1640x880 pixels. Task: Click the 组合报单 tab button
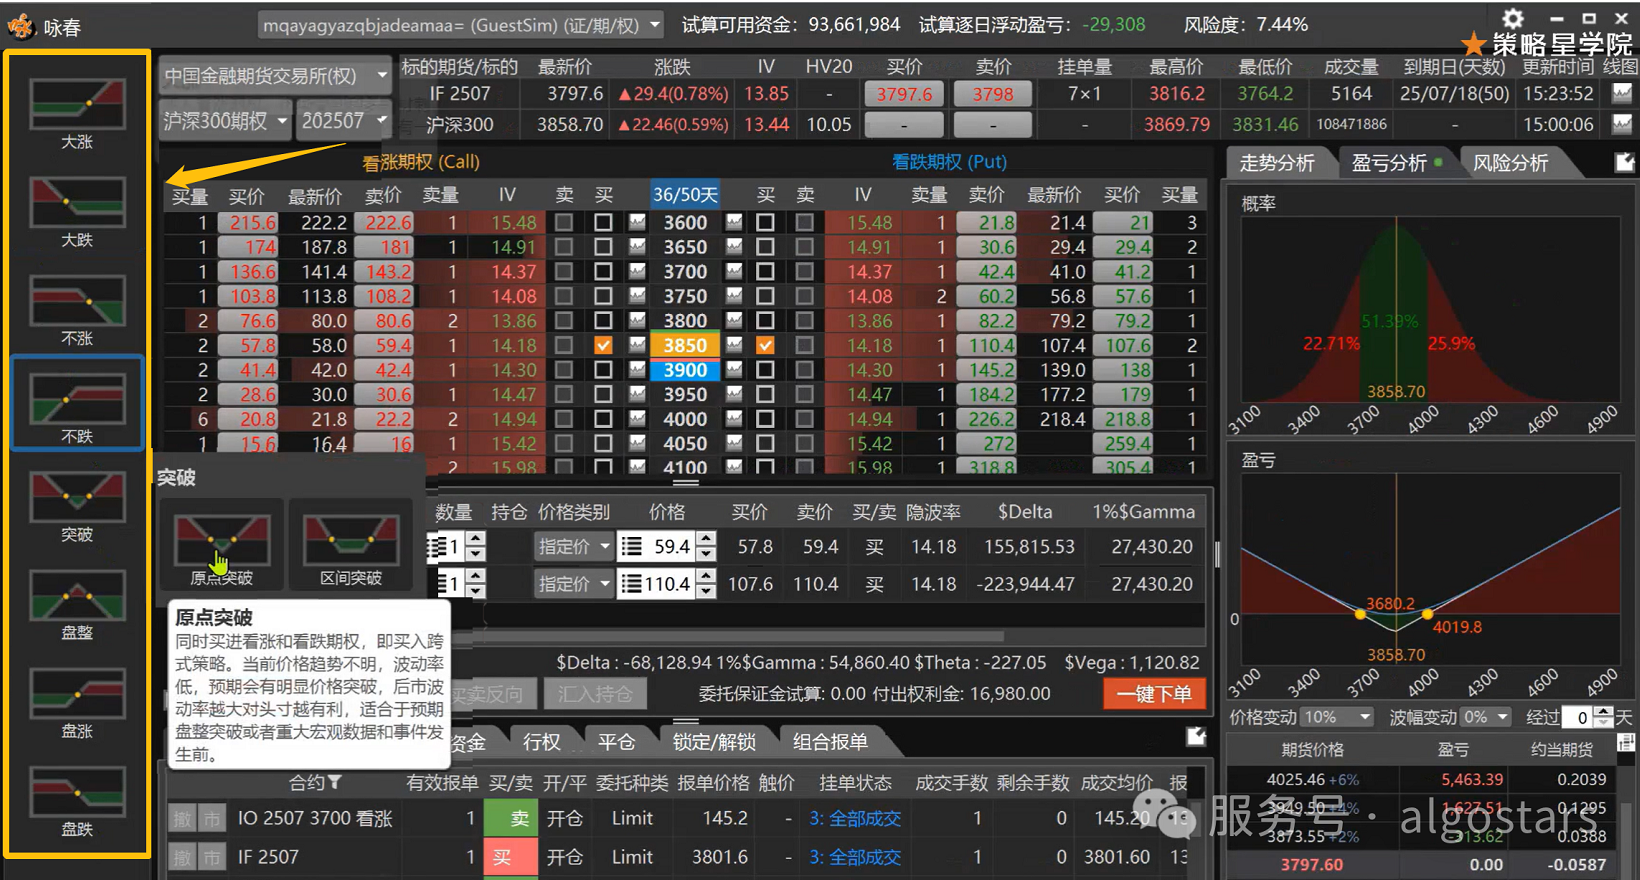click(x=830, y=742)
